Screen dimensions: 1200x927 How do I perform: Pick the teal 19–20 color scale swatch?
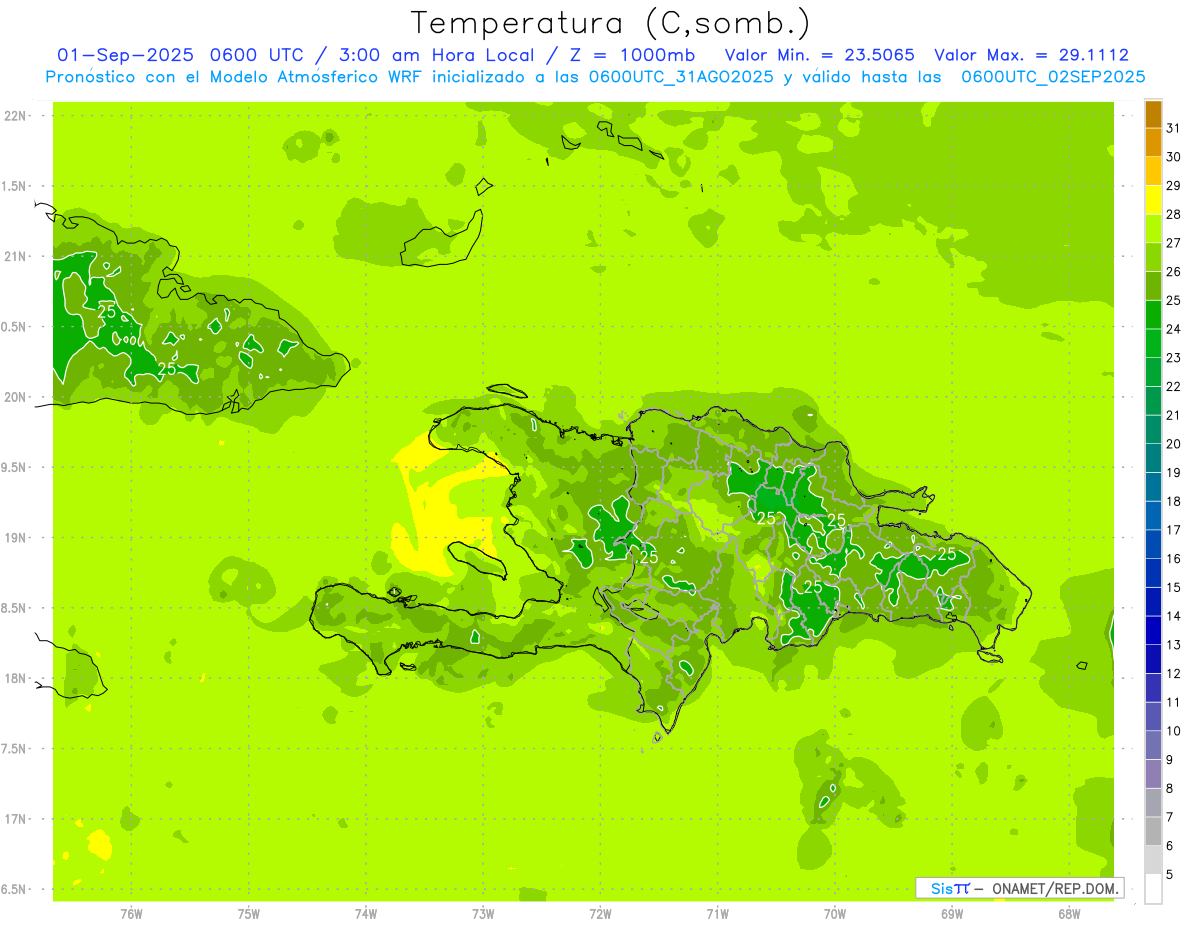1153,459
